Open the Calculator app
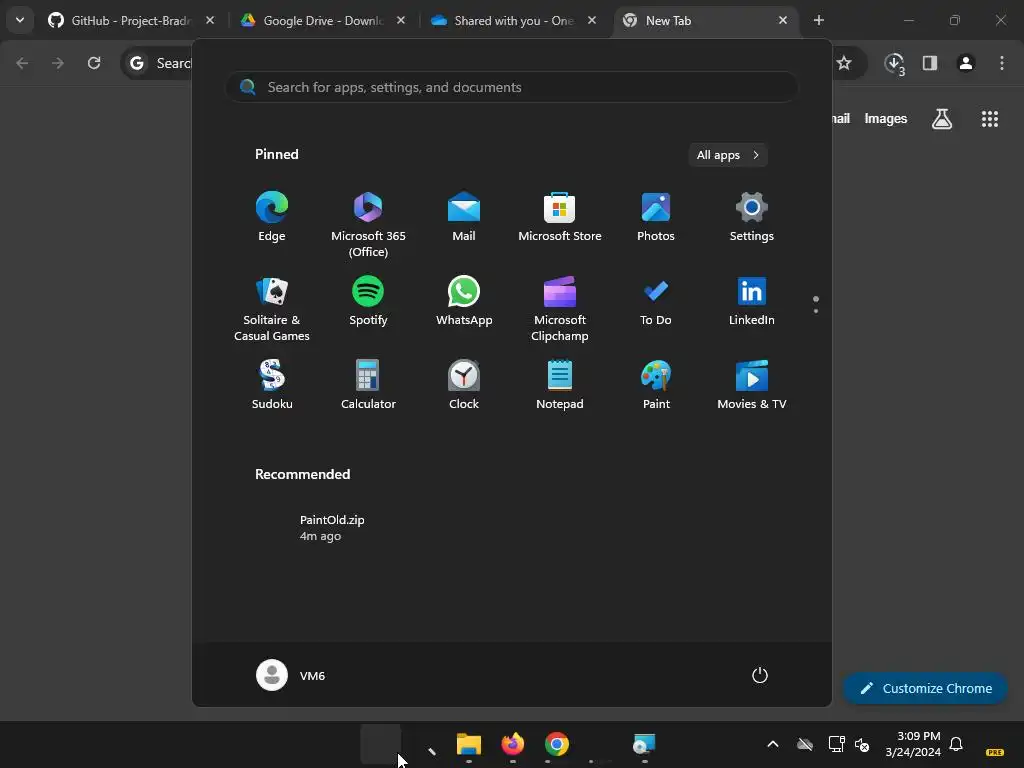This screenshot has width=1024, height=768. point(368,385)
